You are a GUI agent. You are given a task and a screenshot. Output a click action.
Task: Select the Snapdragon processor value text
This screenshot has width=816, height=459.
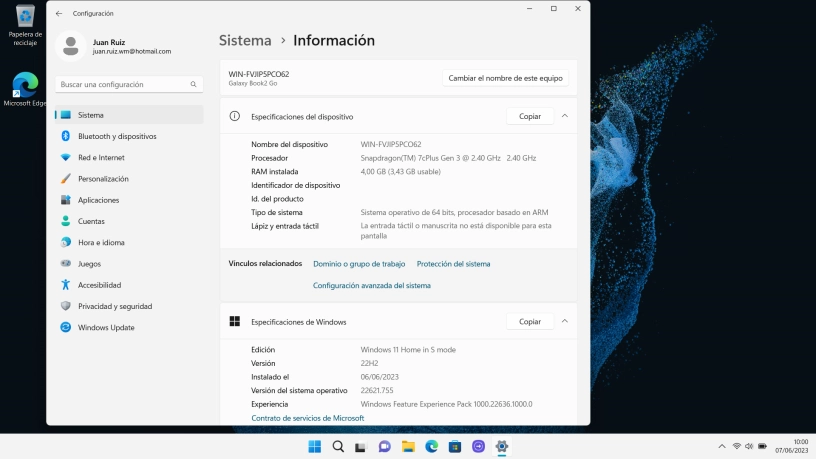pyautogui.click(x=448, y=158)
